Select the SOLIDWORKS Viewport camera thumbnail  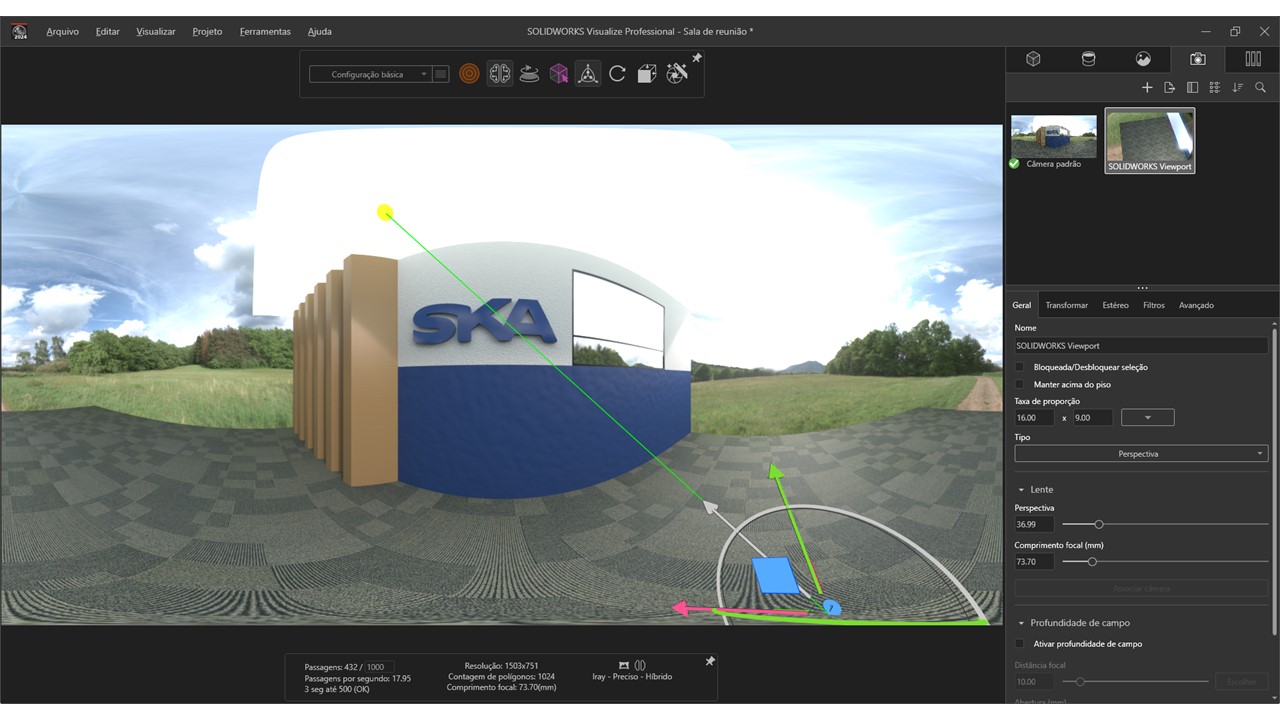click(1149, 141)
